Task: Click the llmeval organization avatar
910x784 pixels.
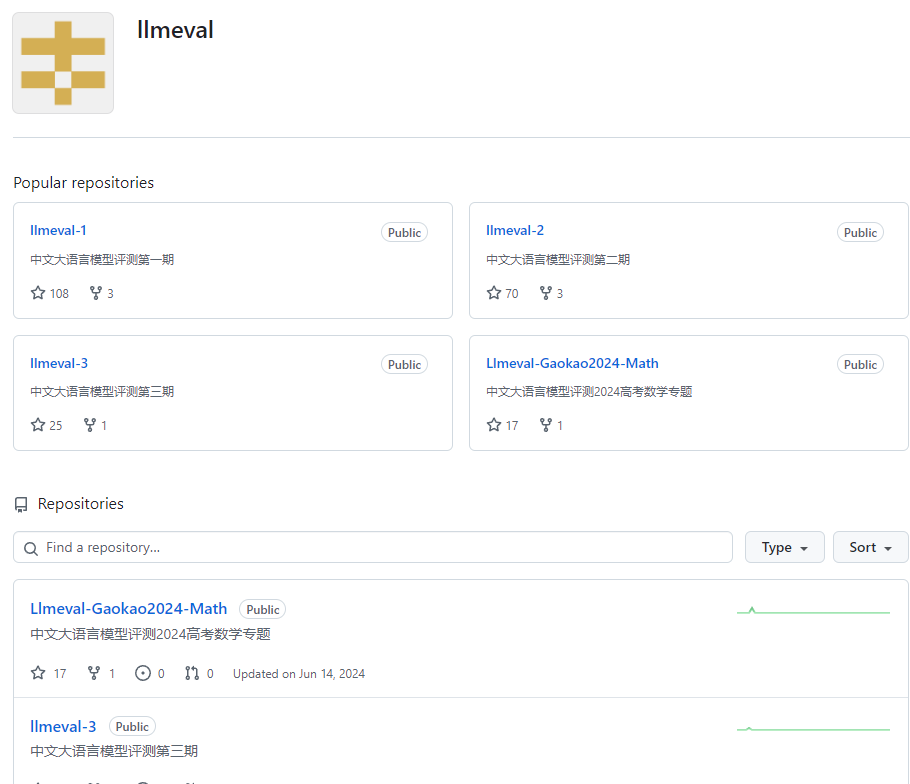Action: 63,63
